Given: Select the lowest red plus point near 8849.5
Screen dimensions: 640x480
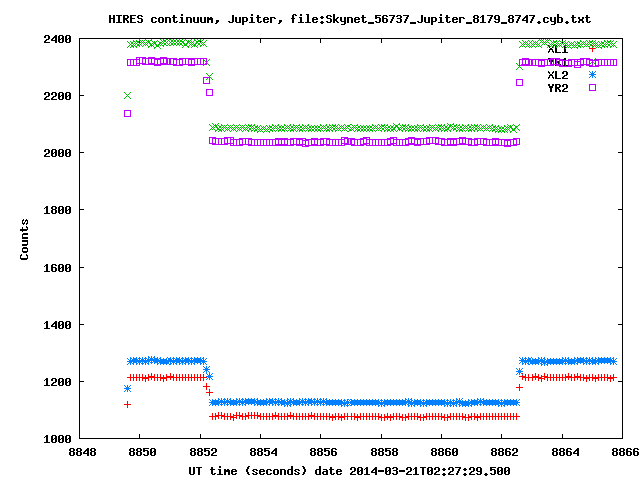Looking at the screenshot, I should pos(127,404).
